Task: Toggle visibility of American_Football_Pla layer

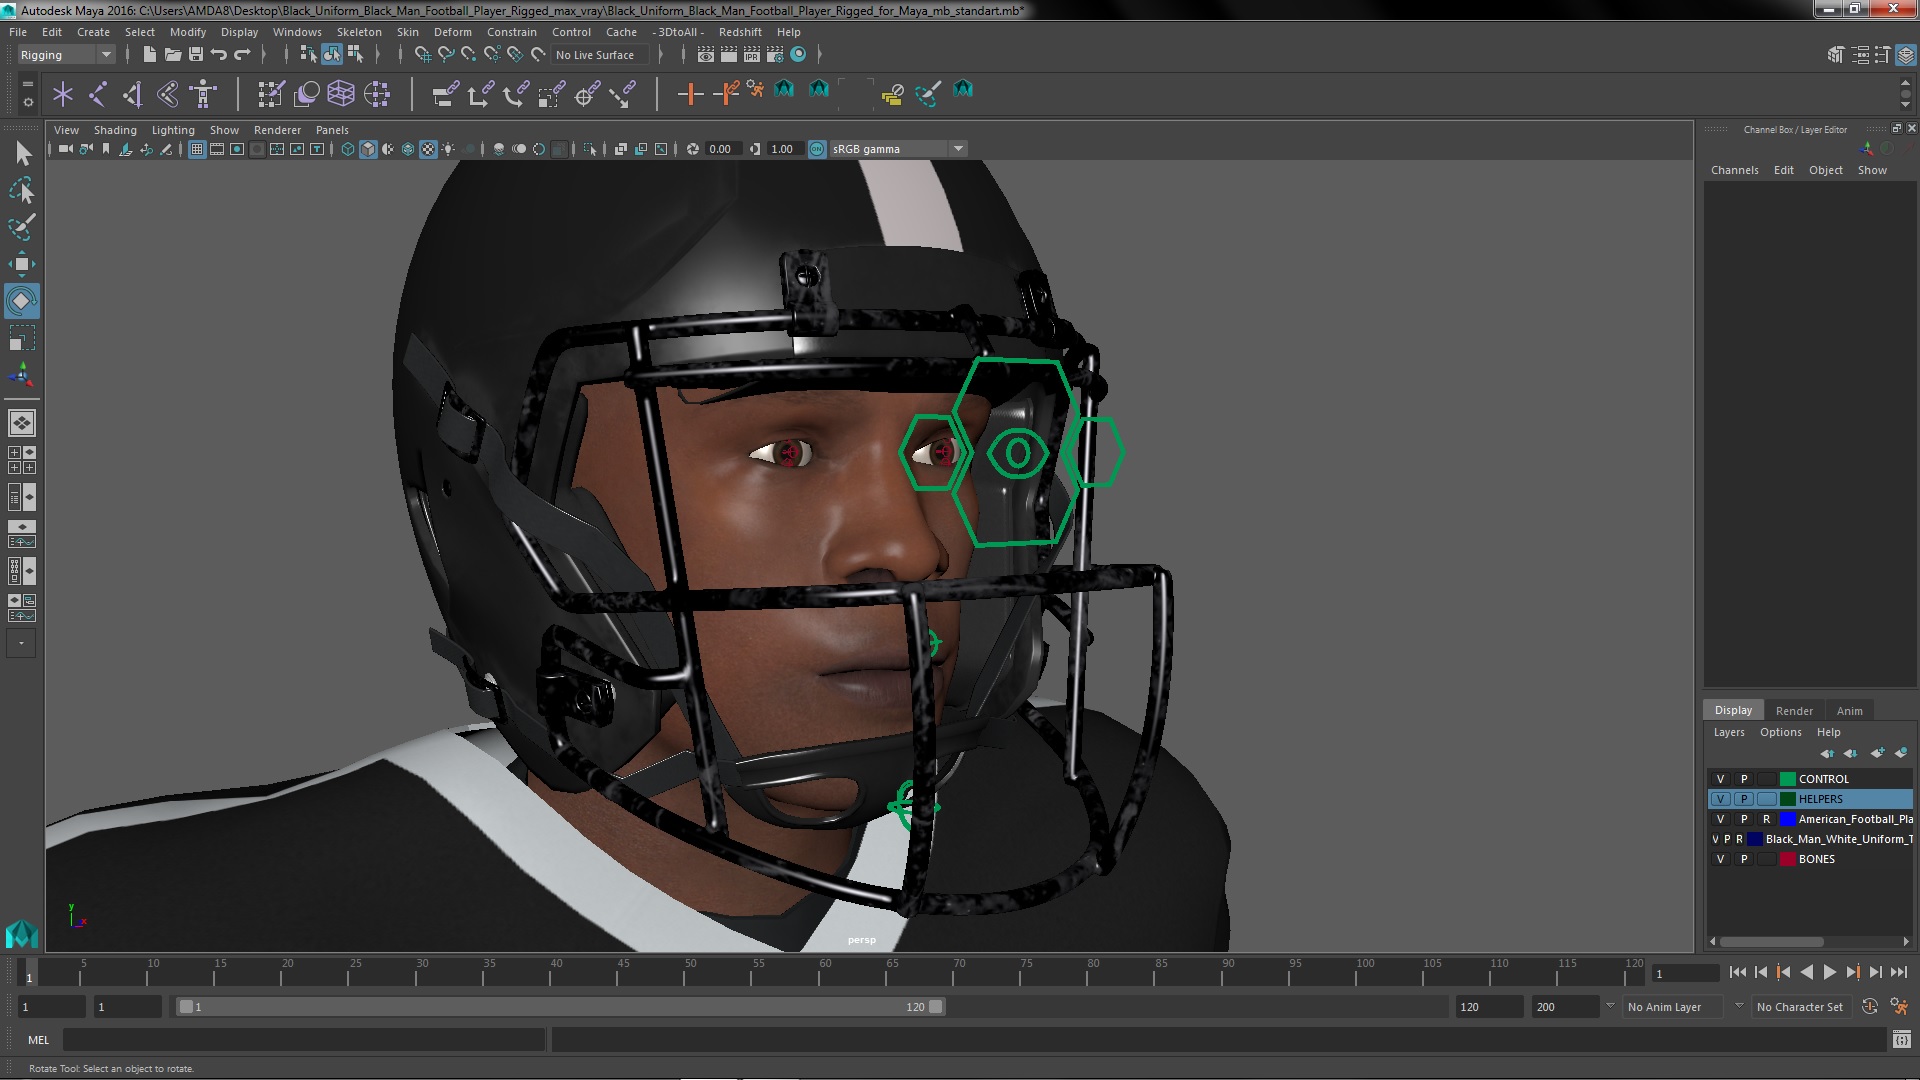Action: [x=1721, y=819]
